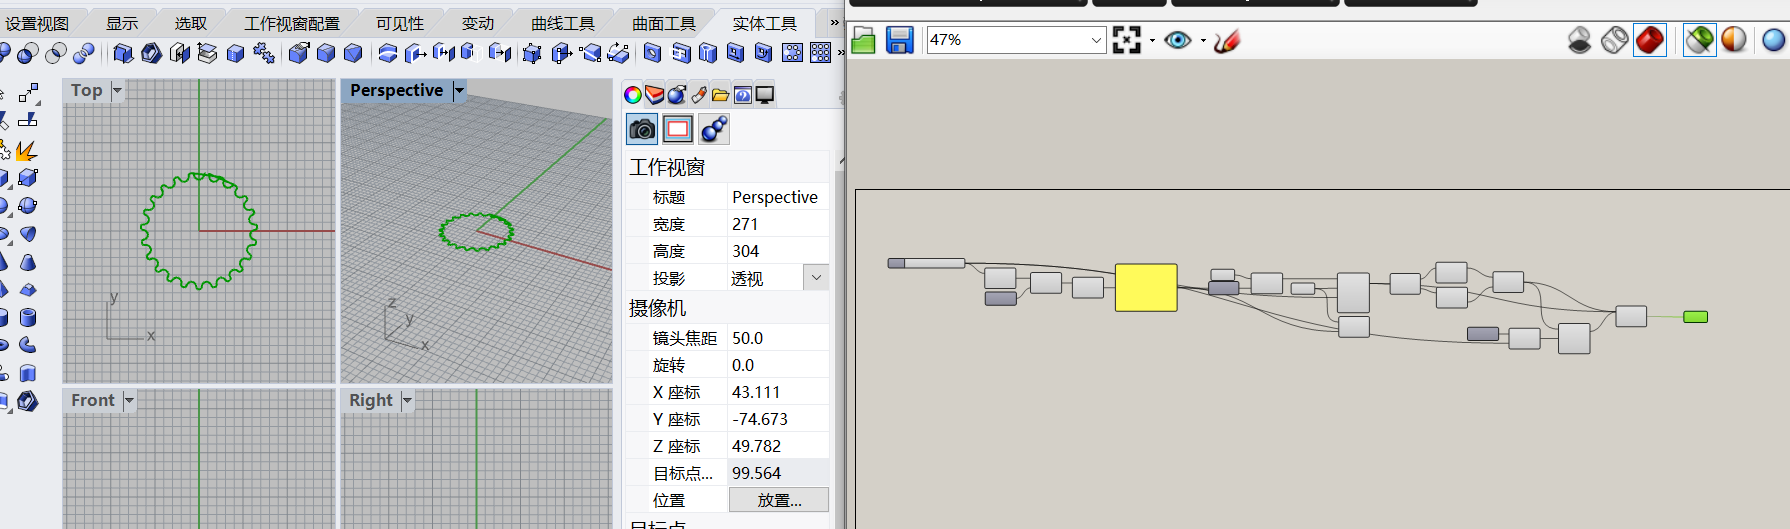Image resolution: width=1790 pixels, height=529 pixels.
Task: Click Grasshopper Save document floppy icon
Action: coord(900,40)
